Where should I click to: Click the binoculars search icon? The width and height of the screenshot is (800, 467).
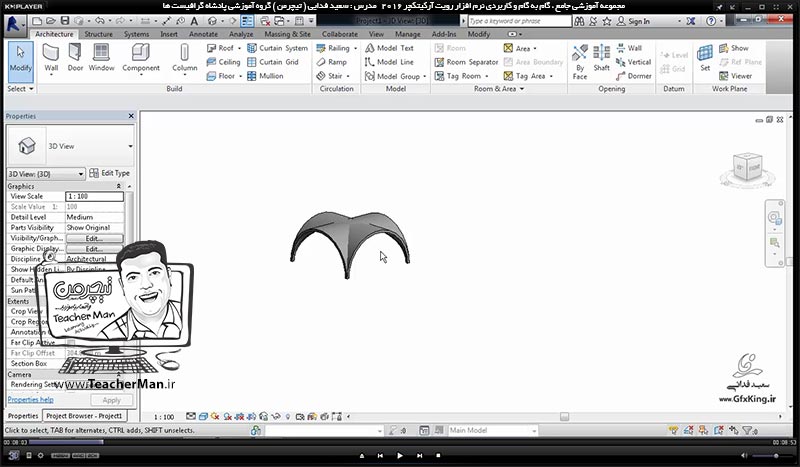coord(579,21)
